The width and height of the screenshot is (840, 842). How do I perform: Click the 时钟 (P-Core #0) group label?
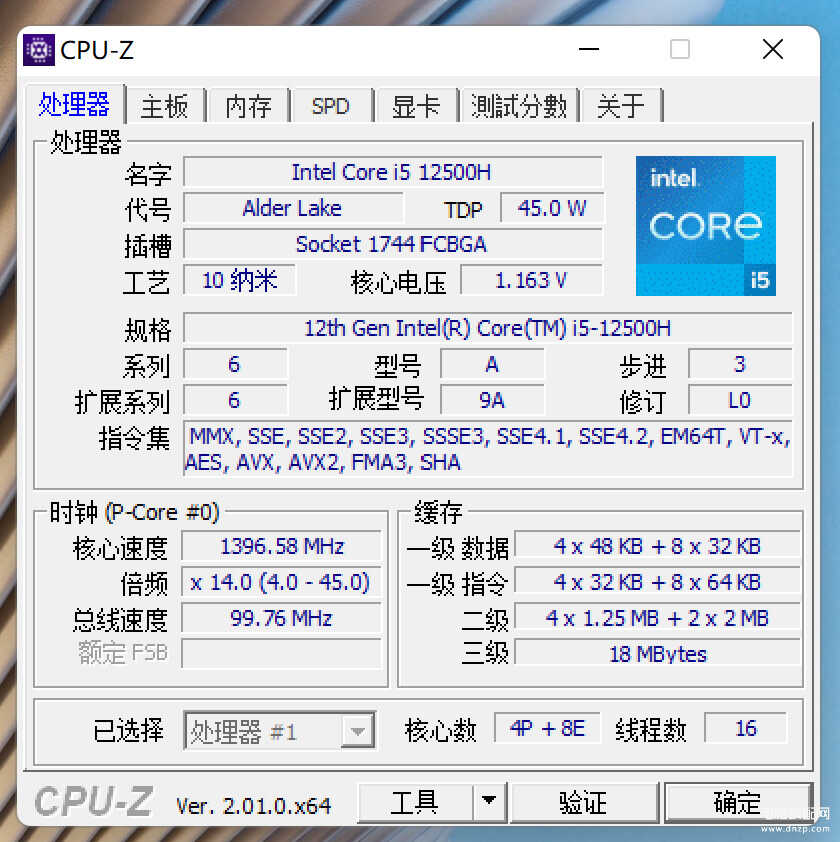point(134,512)
